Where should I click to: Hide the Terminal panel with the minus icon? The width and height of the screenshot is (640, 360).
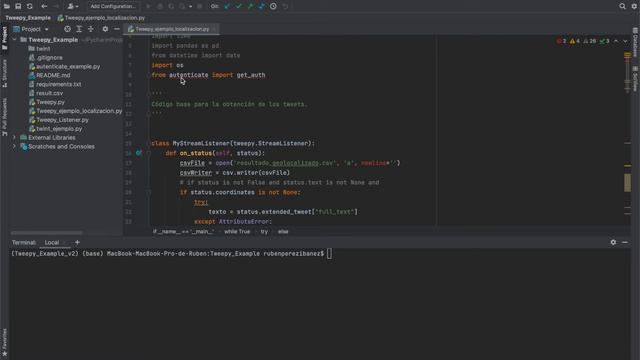(x=625, y=242)
